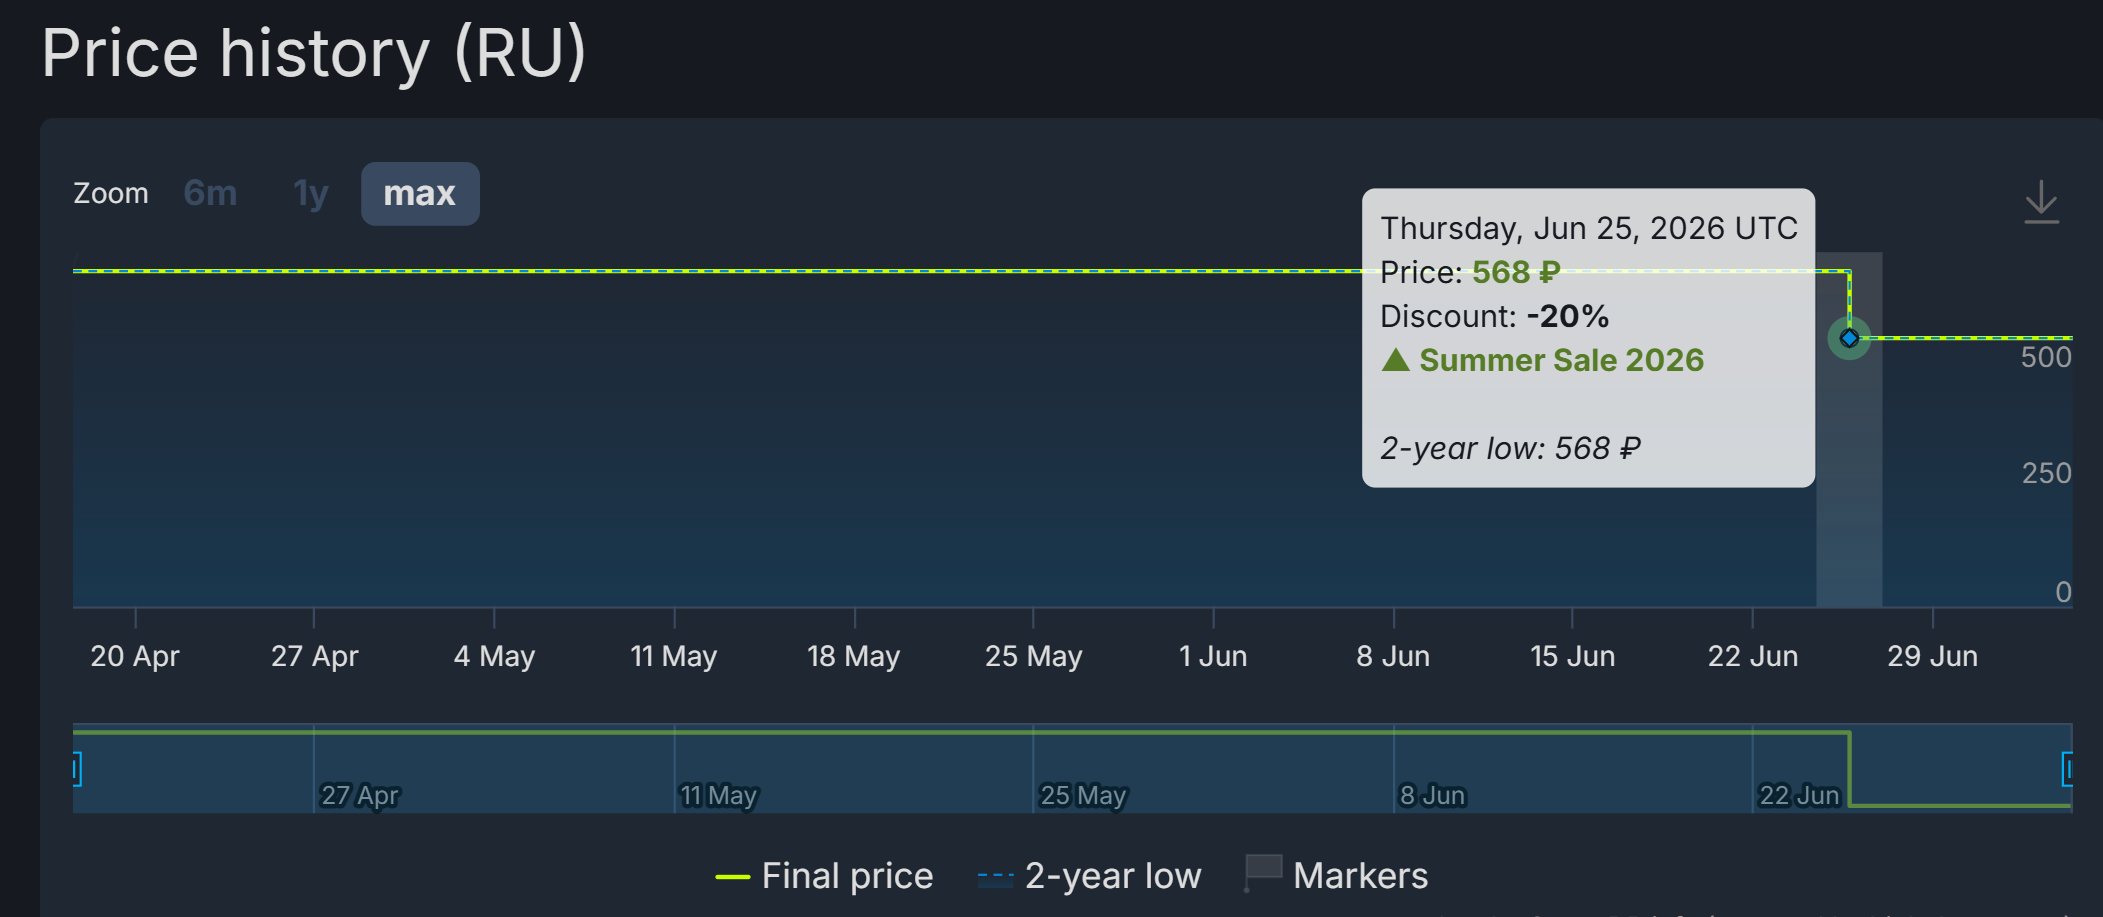This screenshot has height=917, width=2103.
Task: Click the chart download arrow icon
Action: tap(2041, 202)
